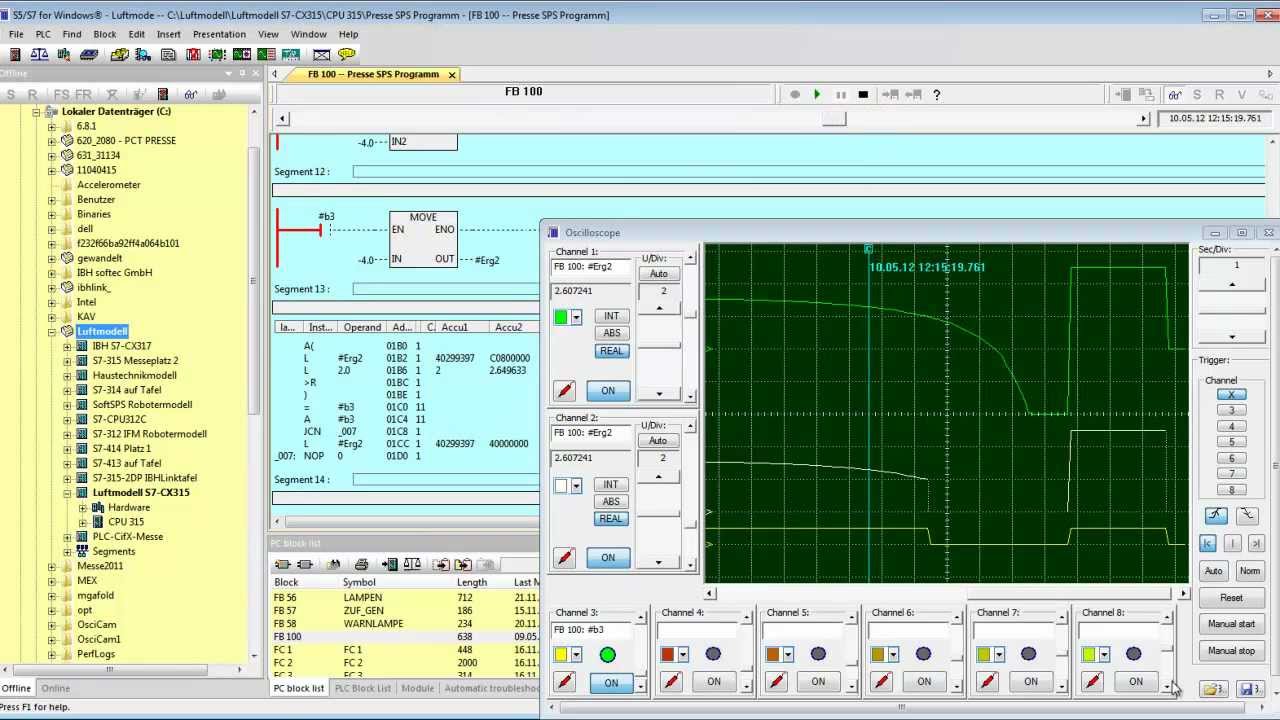
Task: Click the black stop button in FB 100 toolbar
Action: pos(863,95)
